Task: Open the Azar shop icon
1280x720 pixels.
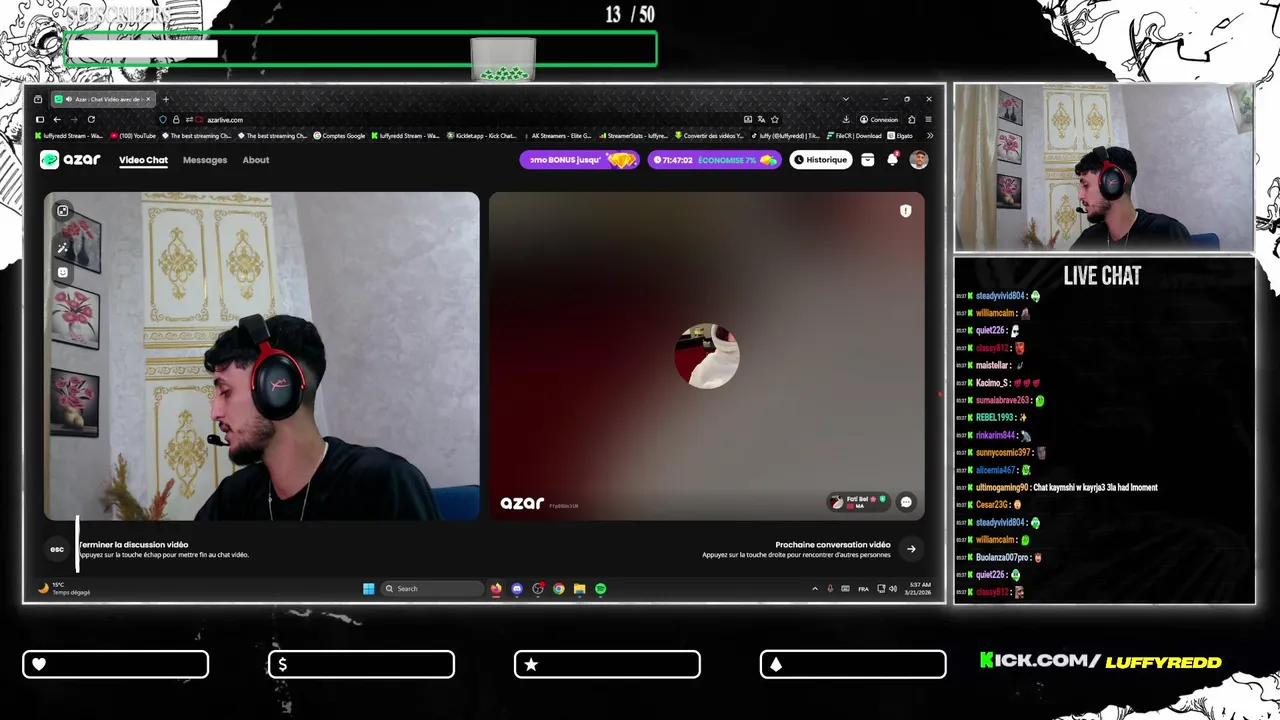Action: pyautogui.click(x=868, y=160)
